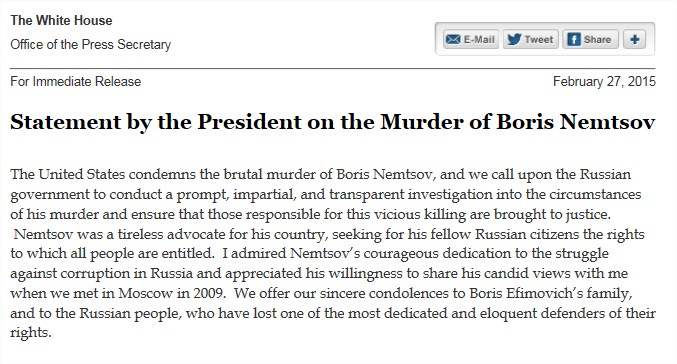677x364 pixels.
Task: Share the statement on Facebook
Action: click(590, 39)
